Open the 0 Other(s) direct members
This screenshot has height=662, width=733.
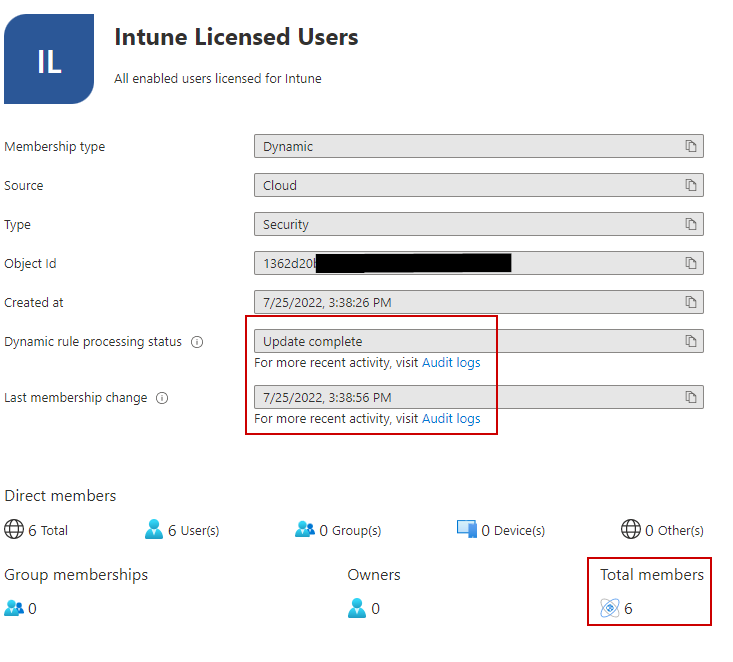(662, 530)
